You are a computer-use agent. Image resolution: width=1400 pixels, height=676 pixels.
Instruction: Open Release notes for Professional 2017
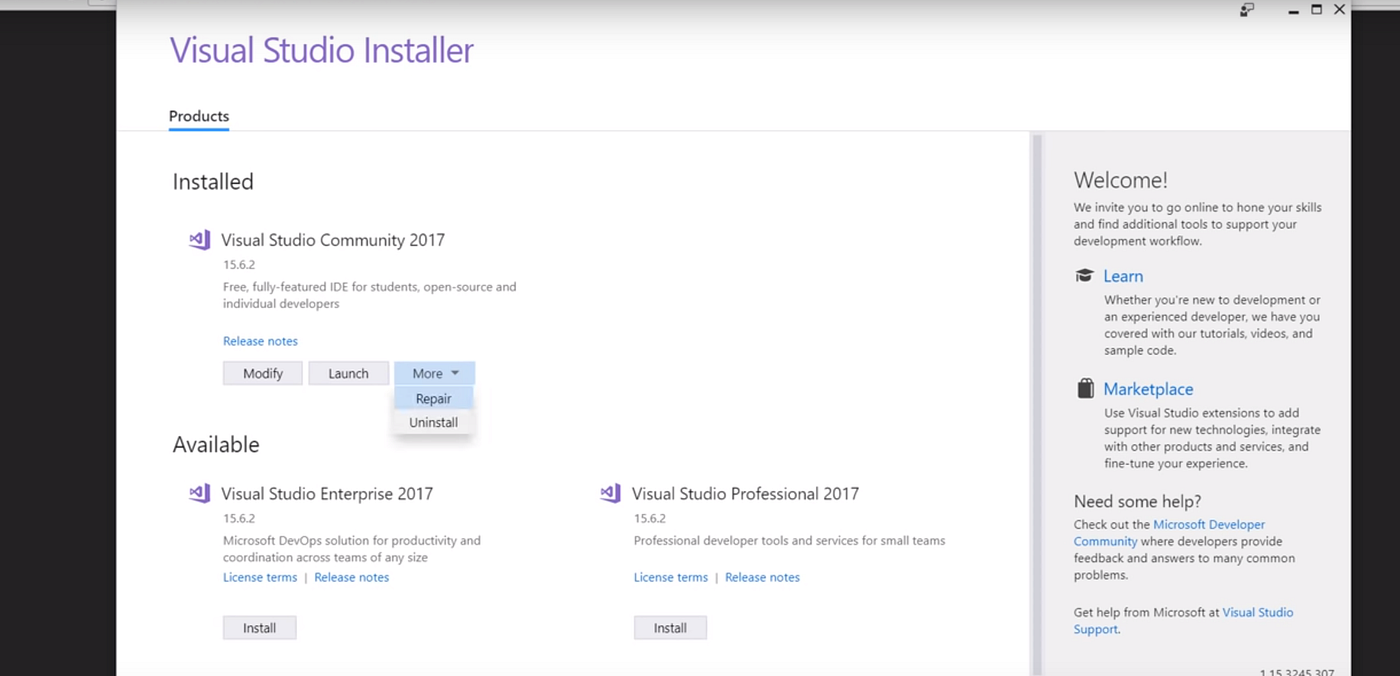(762, 577)
